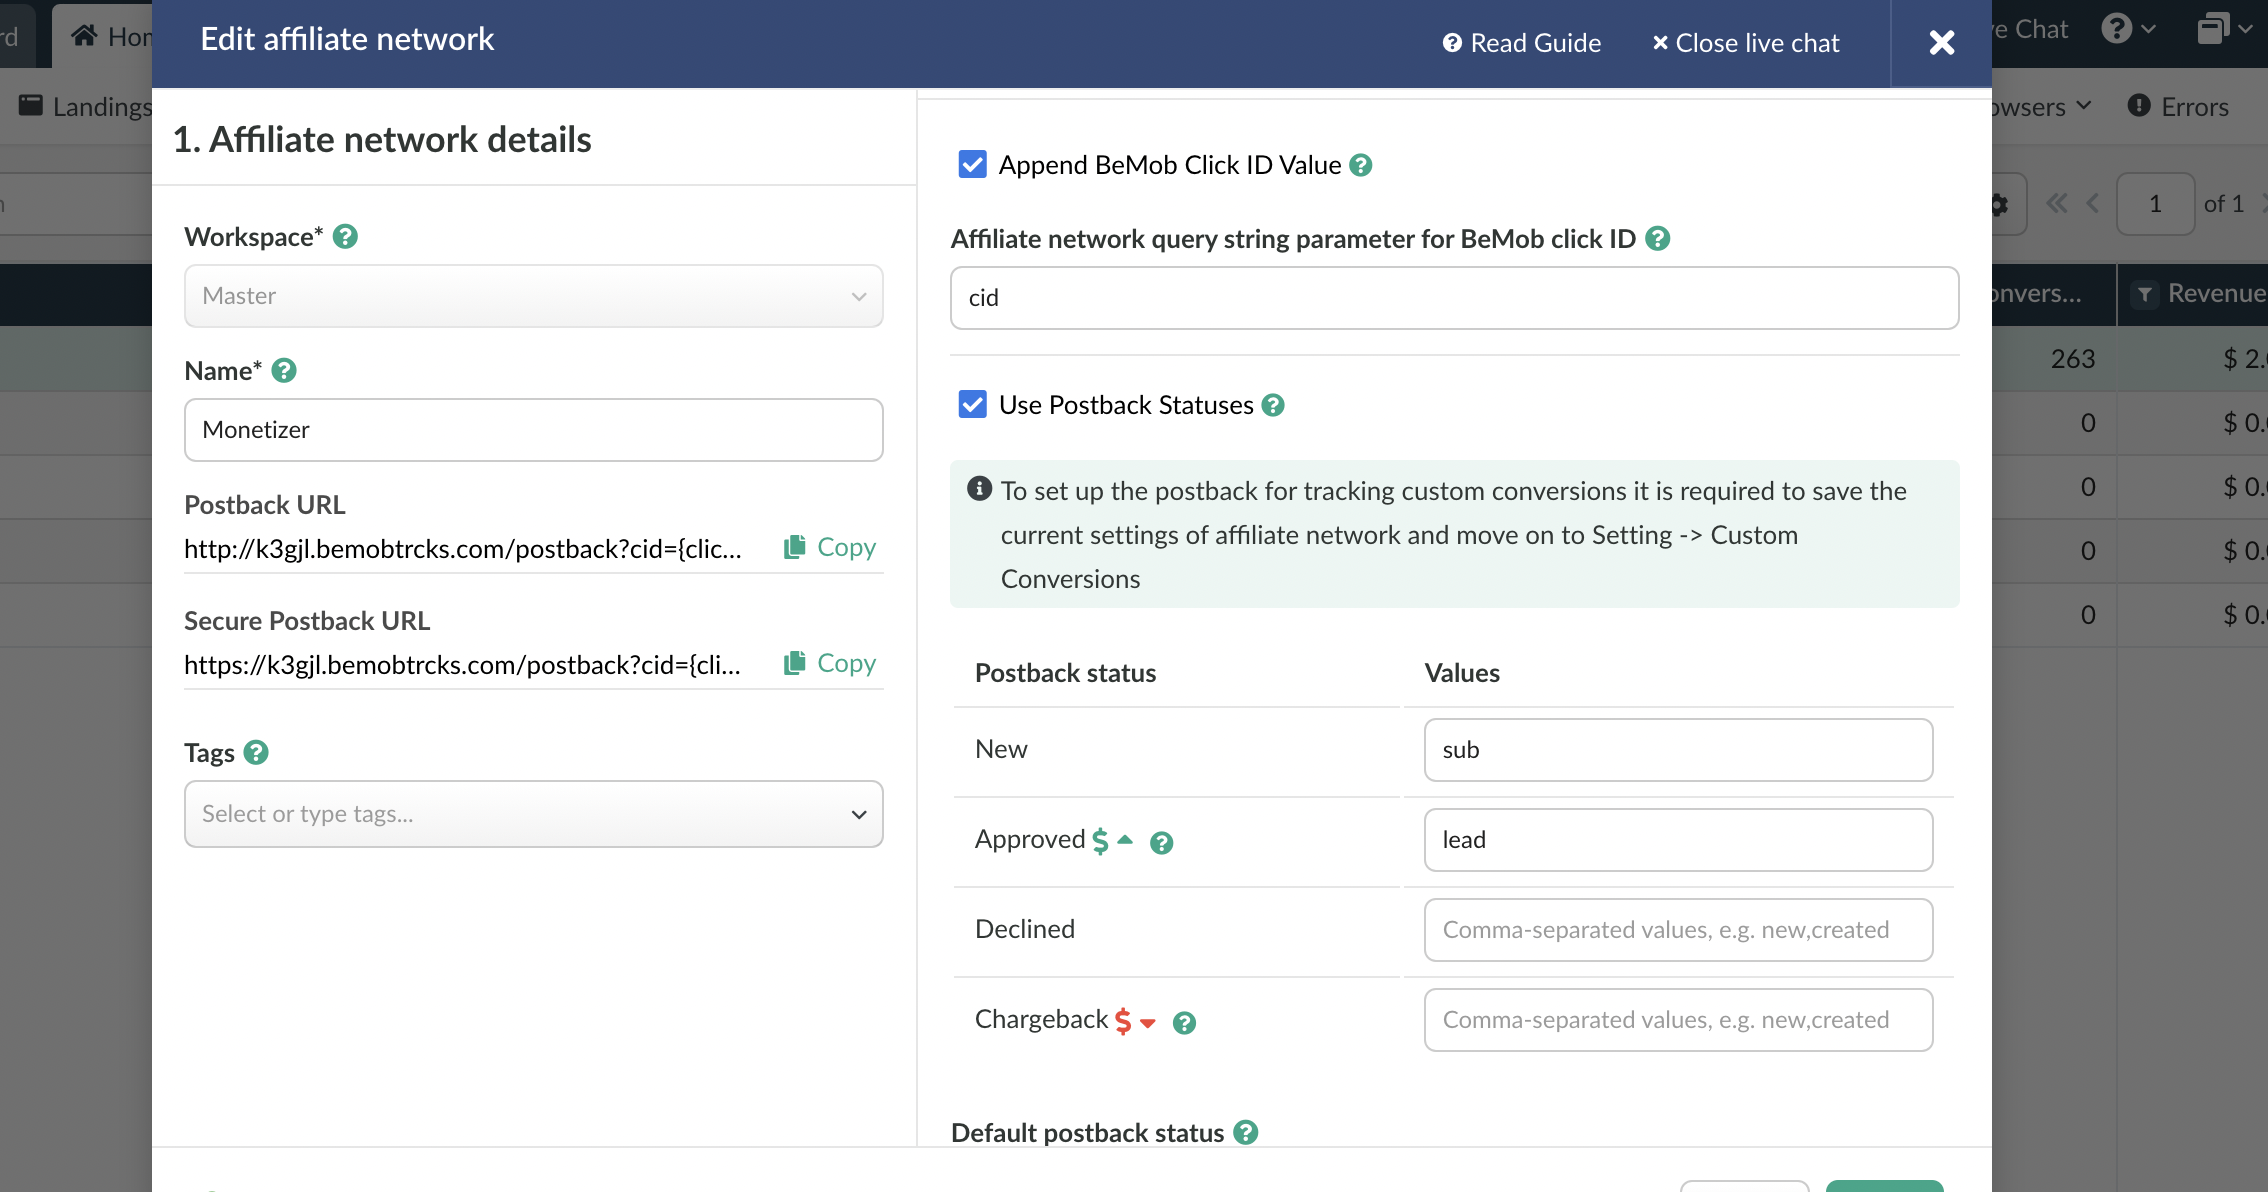Click the help menu icon in top bar
The height and width of the screenshot is (1192, 2268).
pyautogui.click(x=2128, y=29)
